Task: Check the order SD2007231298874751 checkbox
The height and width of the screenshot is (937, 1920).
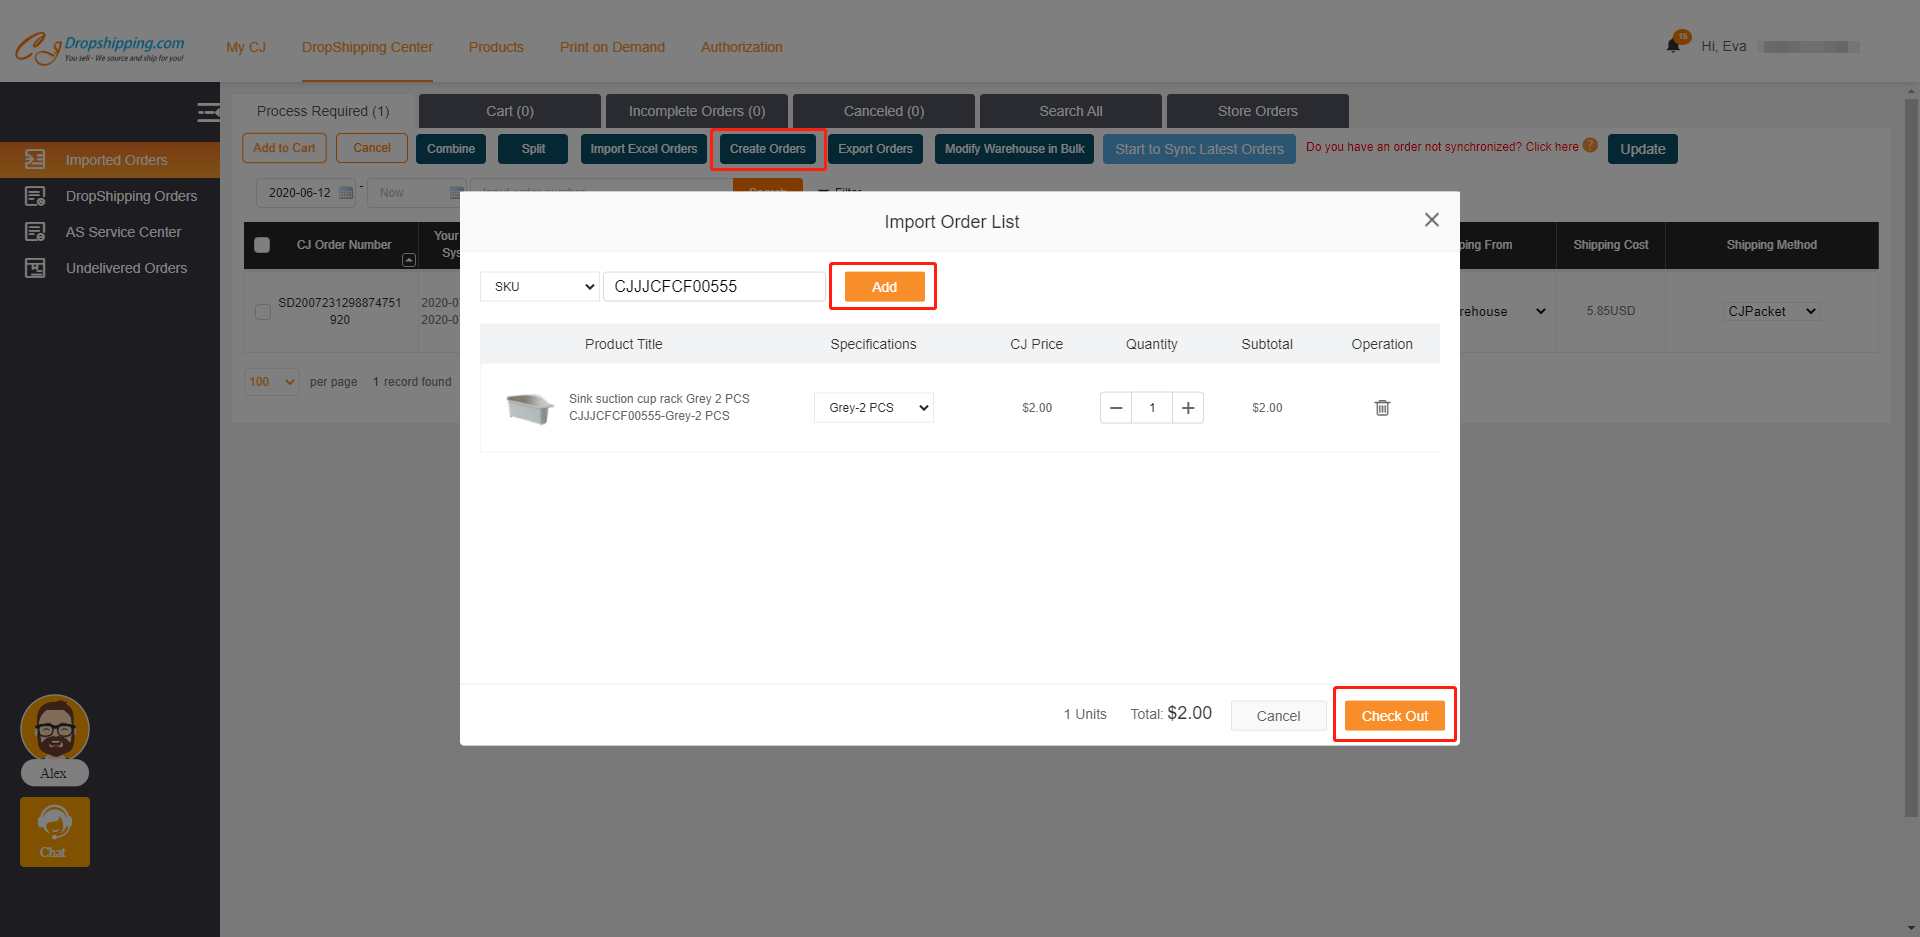Action: tap(263, 312)
